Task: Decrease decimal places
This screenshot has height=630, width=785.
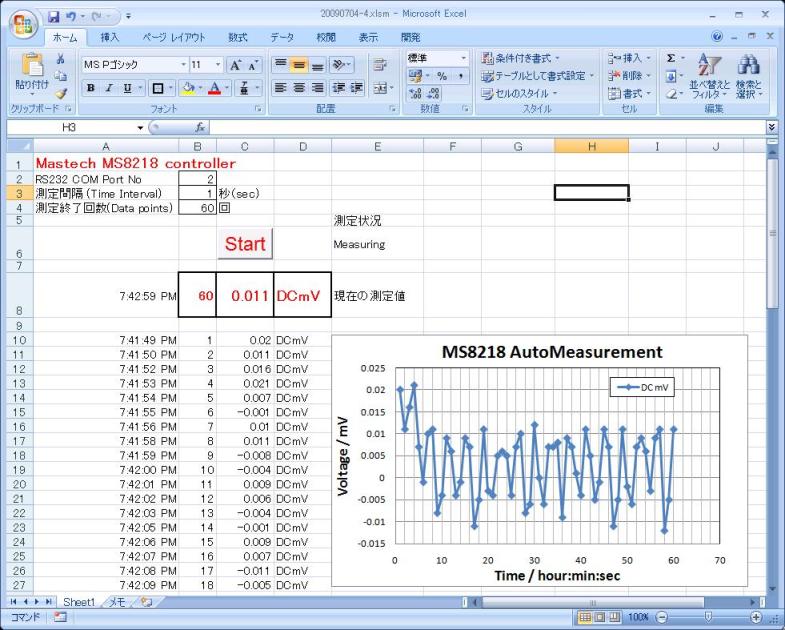Action: [x=433, y=93]
